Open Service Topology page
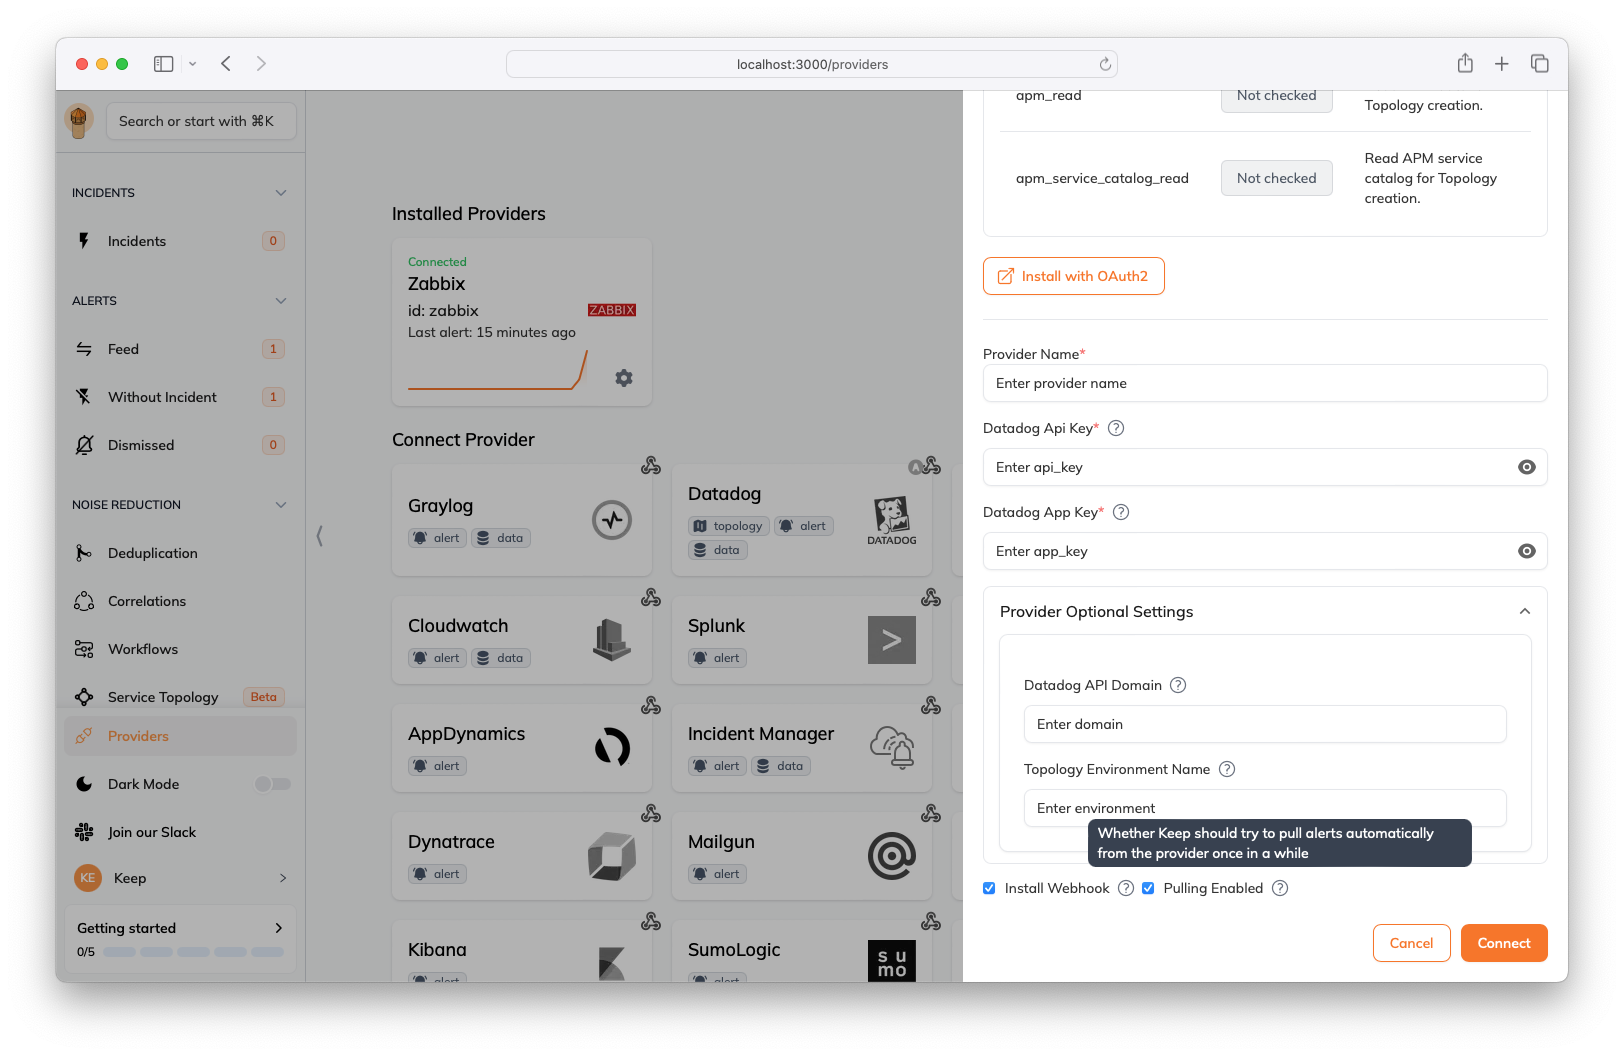Screen dimensions: 1624x1056 [x=180, y=697]
